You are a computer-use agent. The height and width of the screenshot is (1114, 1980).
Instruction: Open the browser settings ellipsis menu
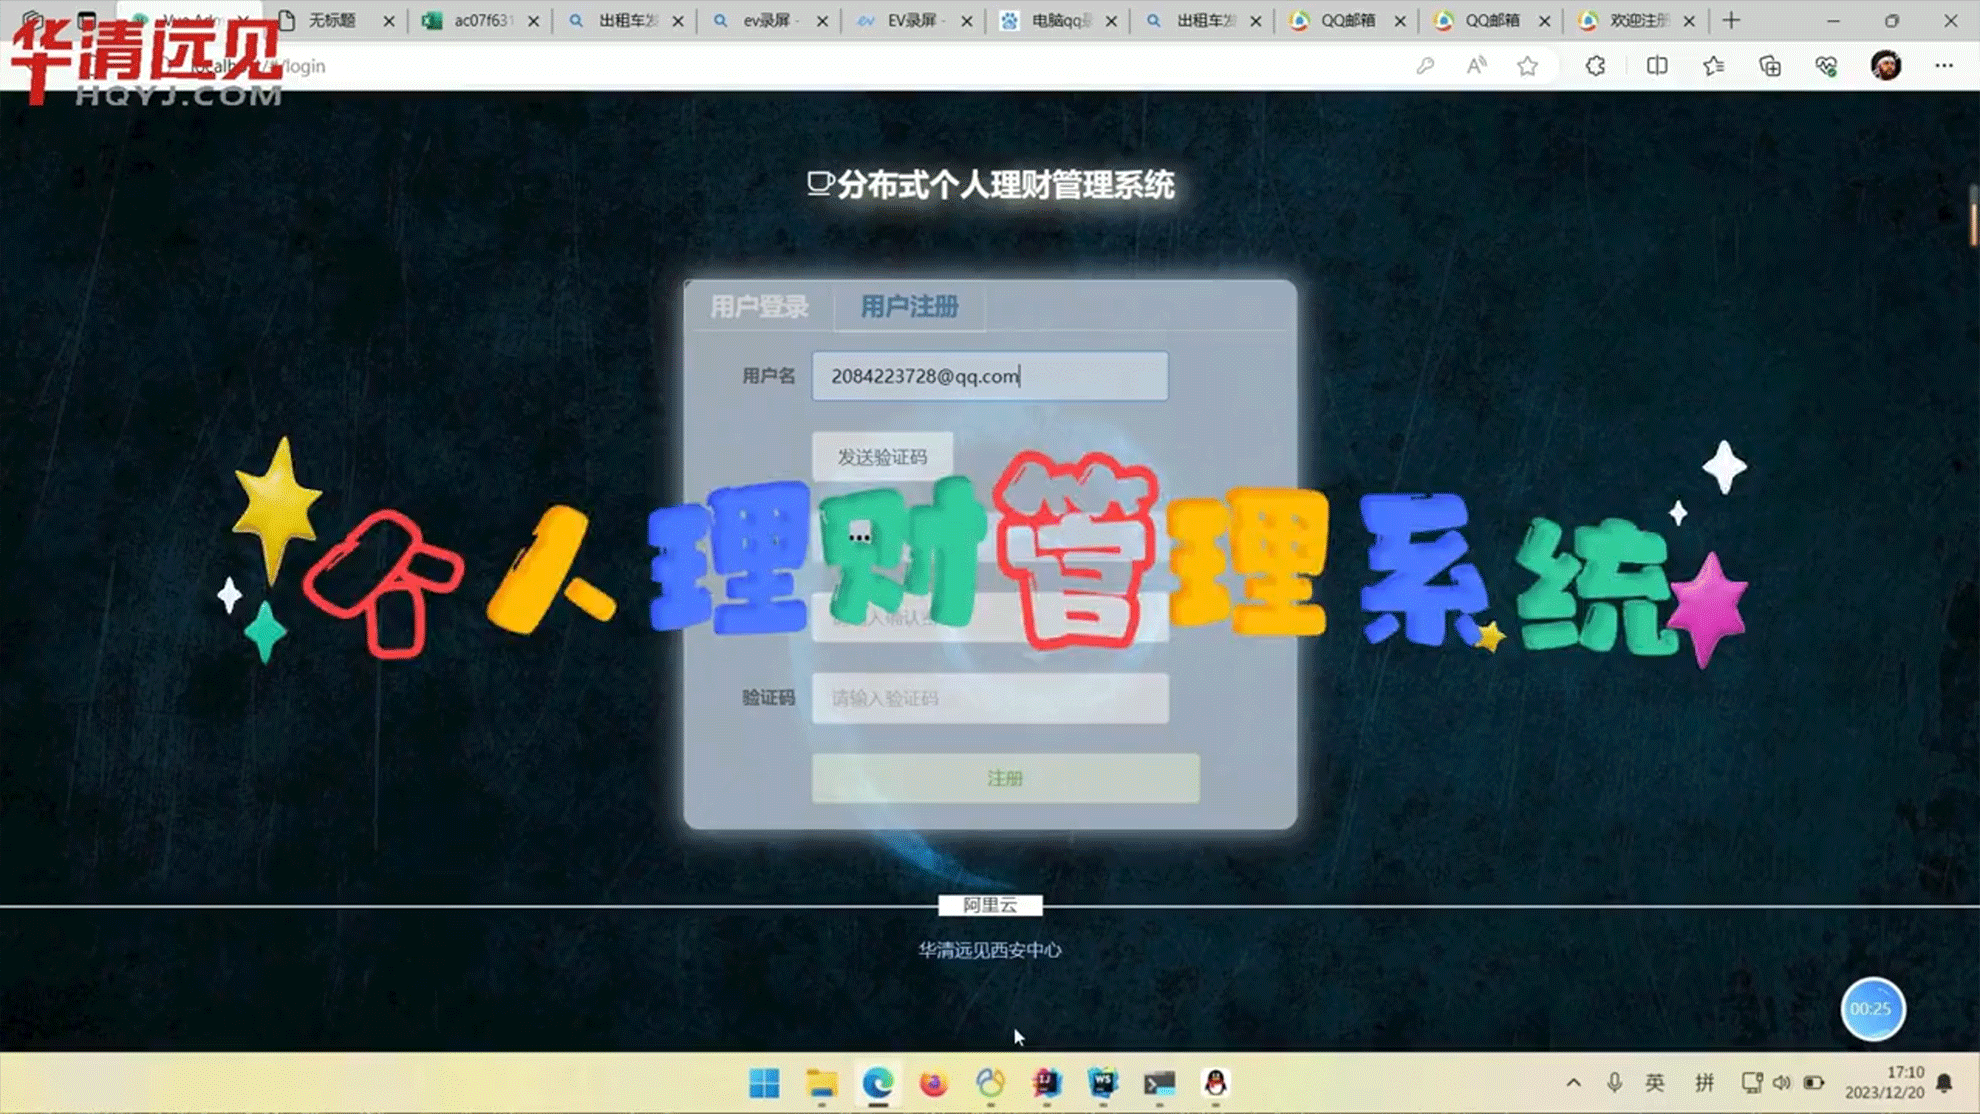[x=1943, y=66]
